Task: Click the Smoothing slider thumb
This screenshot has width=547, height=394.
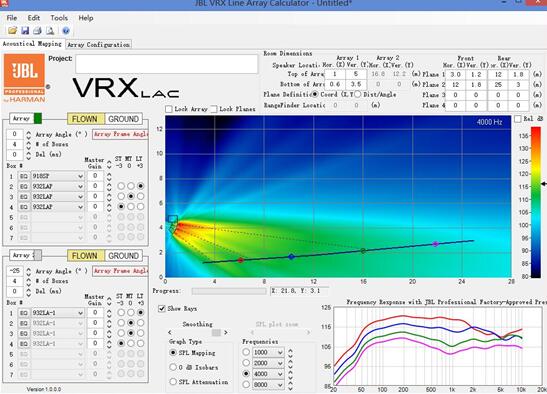Action: [216, 333]
